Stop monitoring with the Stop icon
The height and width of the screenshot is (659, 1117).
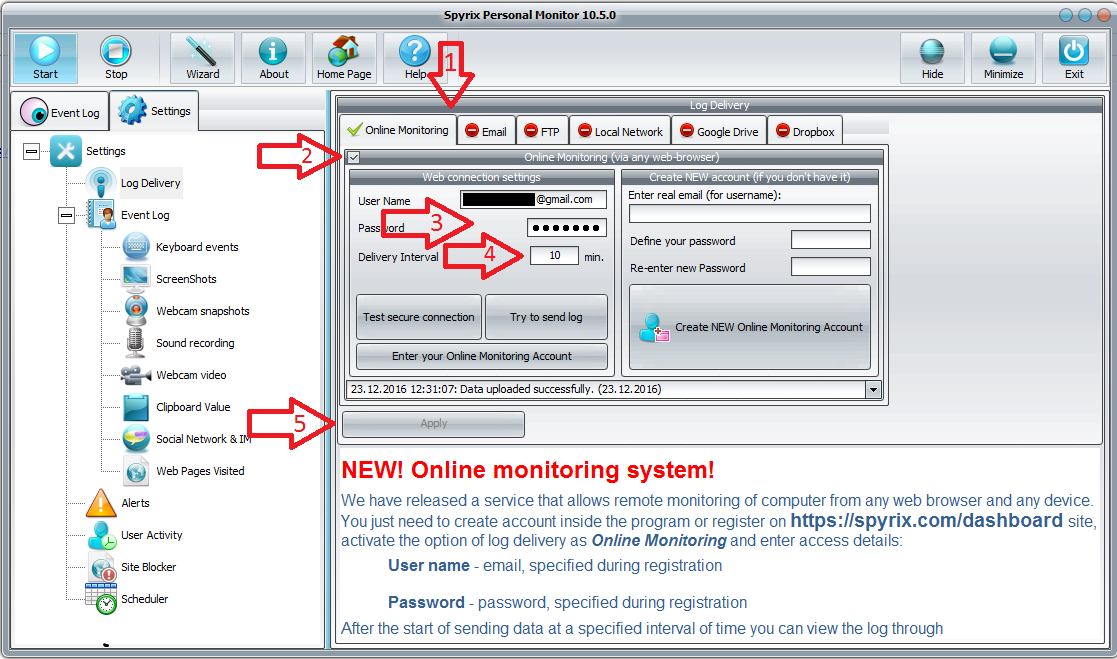(x=115, y=58)
